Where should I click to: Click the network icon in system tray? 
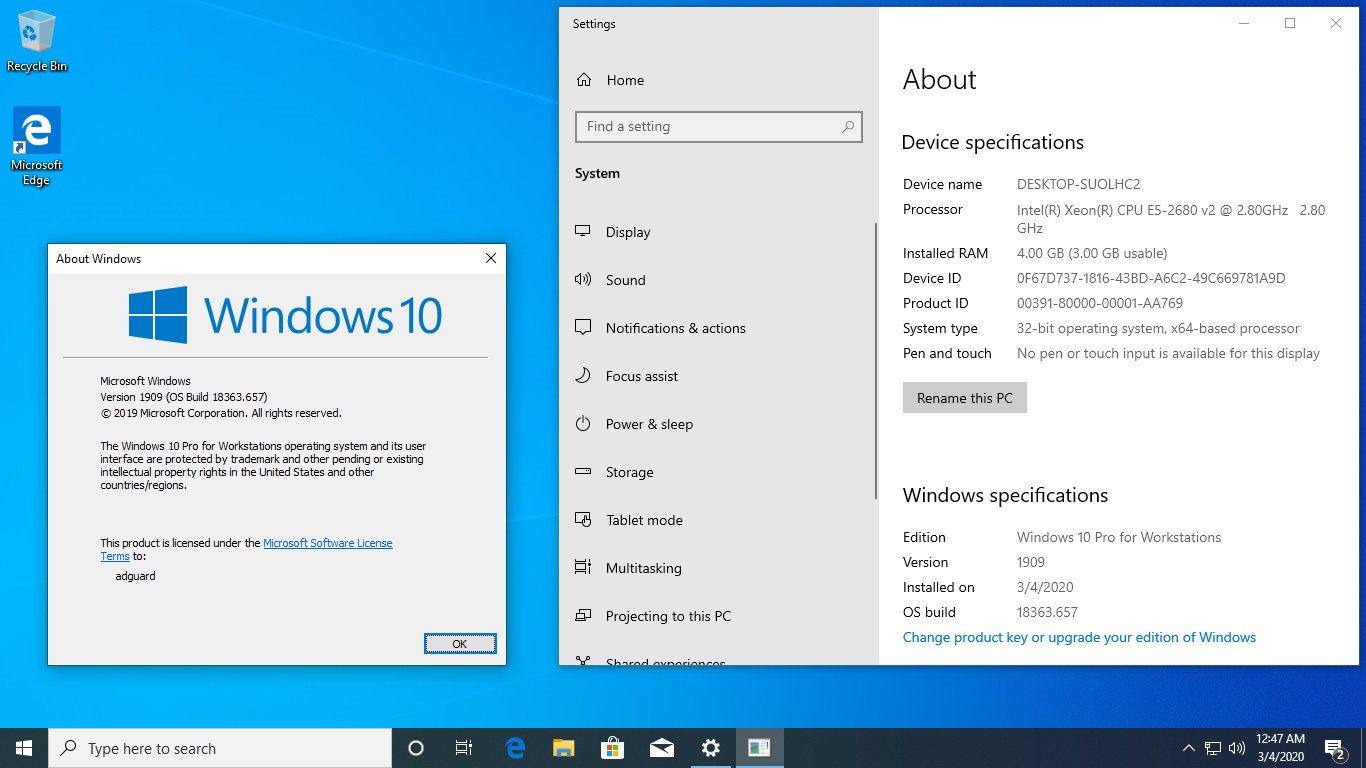coord(1213,748)
